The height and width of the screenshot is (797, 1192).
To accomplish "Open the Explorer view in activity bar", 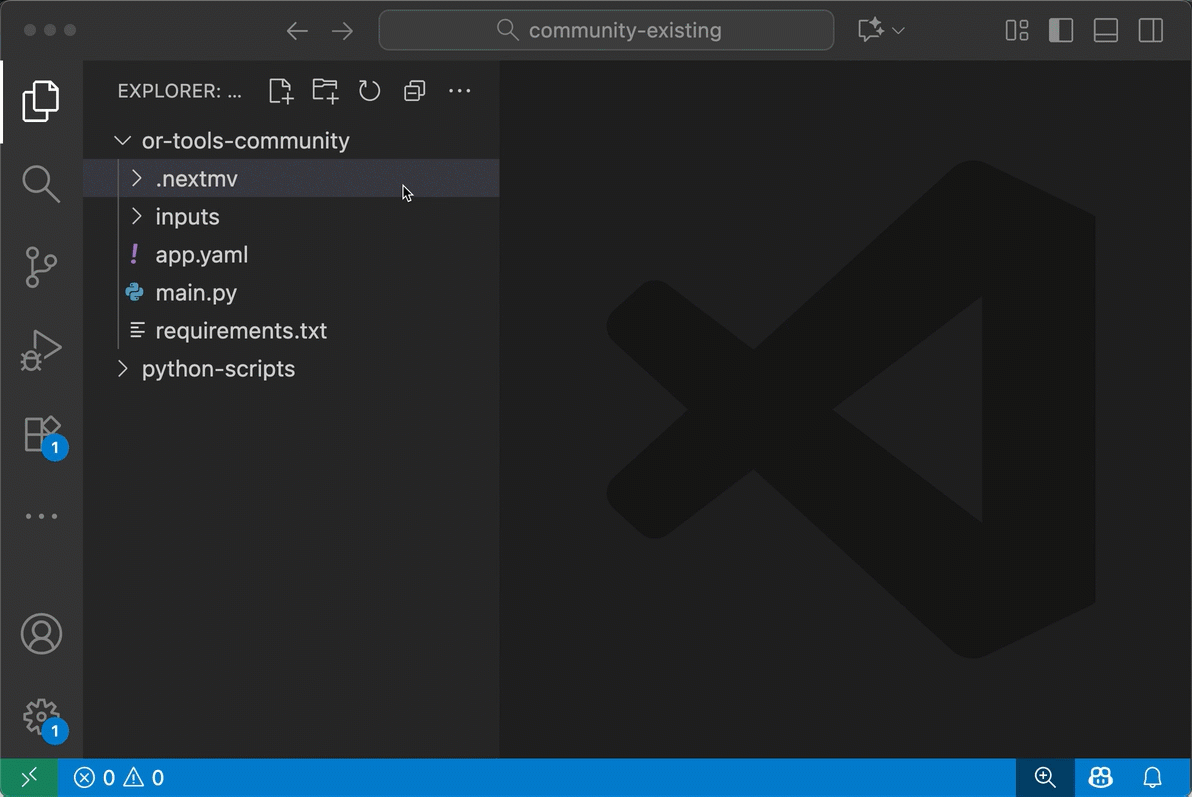I will 41,101.
